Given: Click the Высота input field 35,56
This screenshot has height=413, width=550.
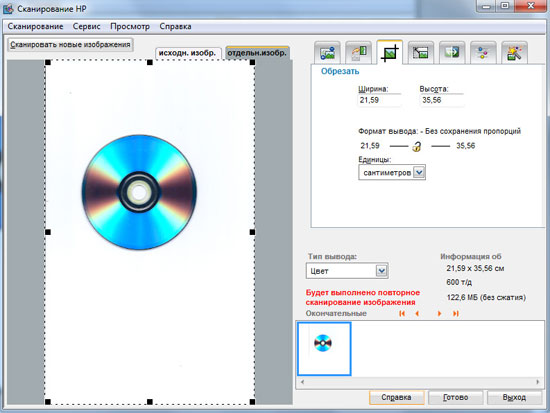Looking at the screenshot, I should (442, 100).
